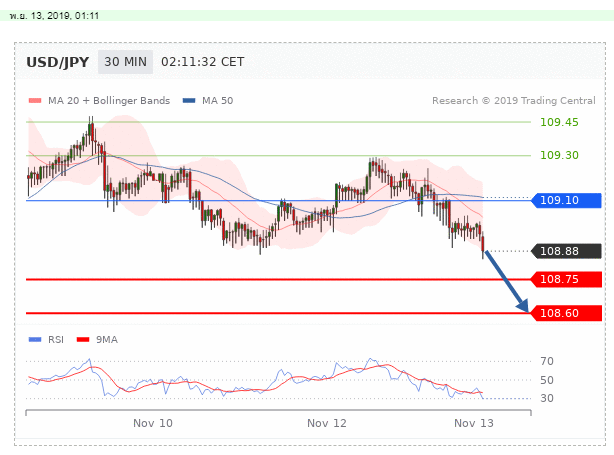
Task: Click the 9MA legend label
Action: (107, 339)
